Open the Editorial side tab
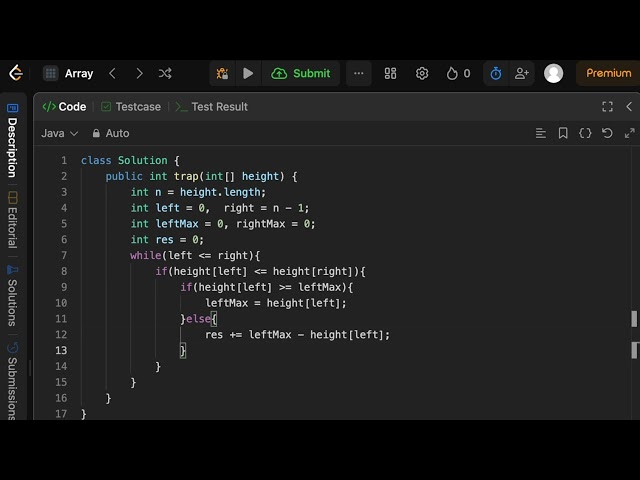Viewport: 640px width, 480px height. (x=13, y=220)
